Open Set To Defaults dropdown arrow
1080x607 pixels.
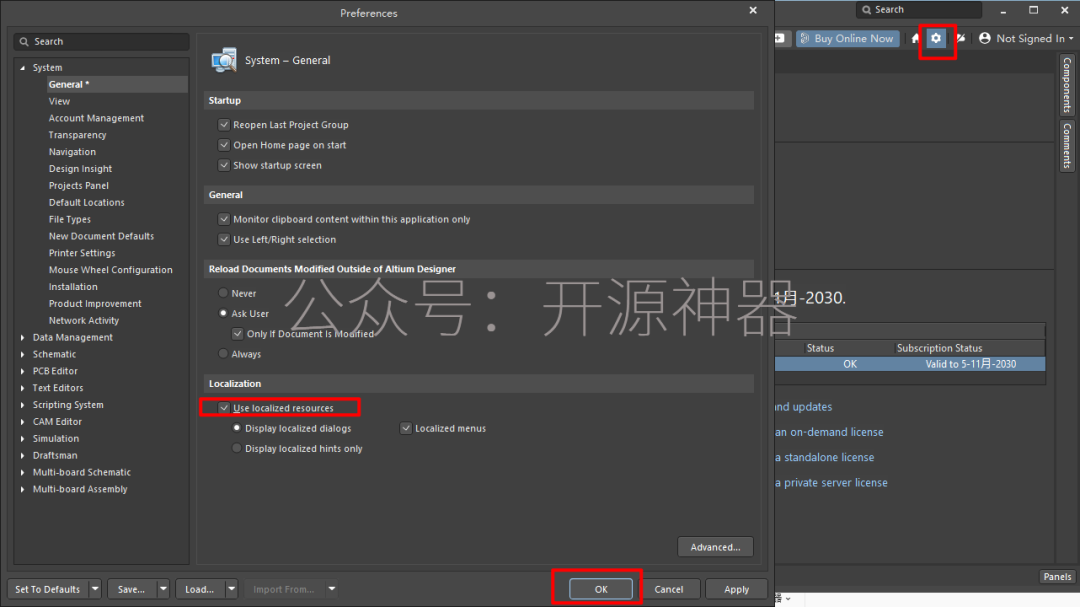click(95, 589)
